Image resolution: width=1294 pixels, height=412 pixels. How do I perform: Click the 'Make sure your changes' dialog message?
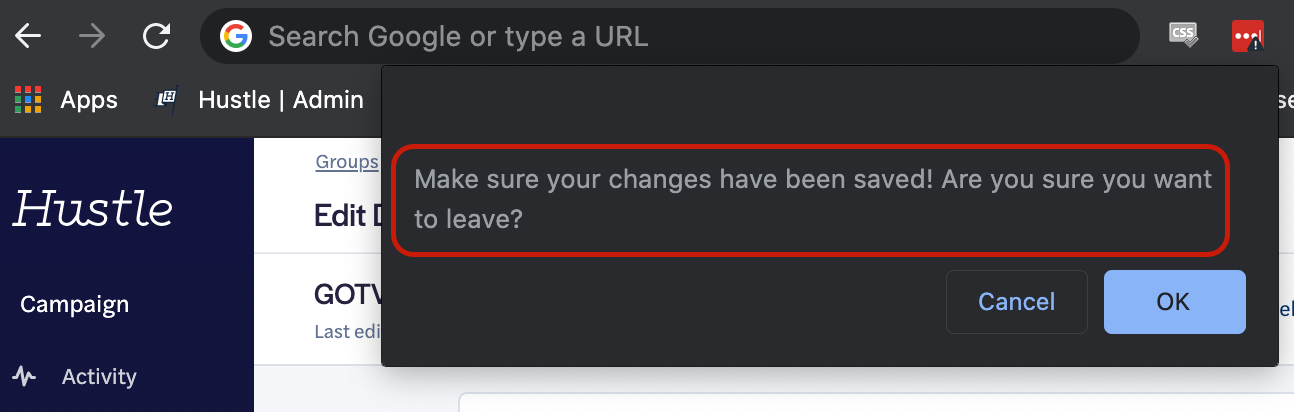[x=812, y=199]
